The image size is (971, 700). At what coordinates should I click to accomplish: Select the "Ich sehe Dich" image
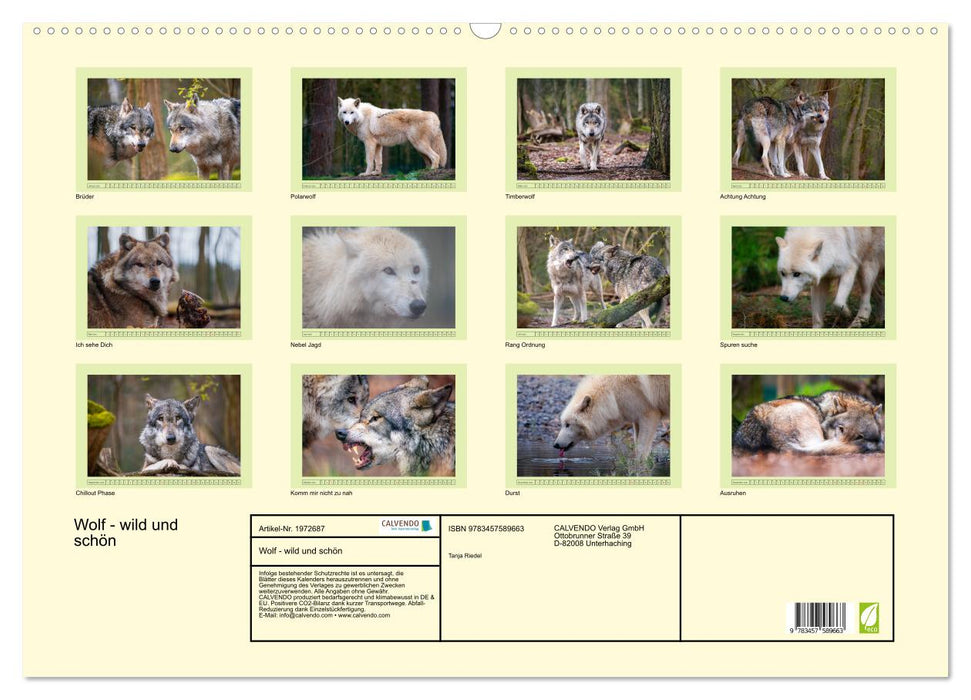point(163,278)
